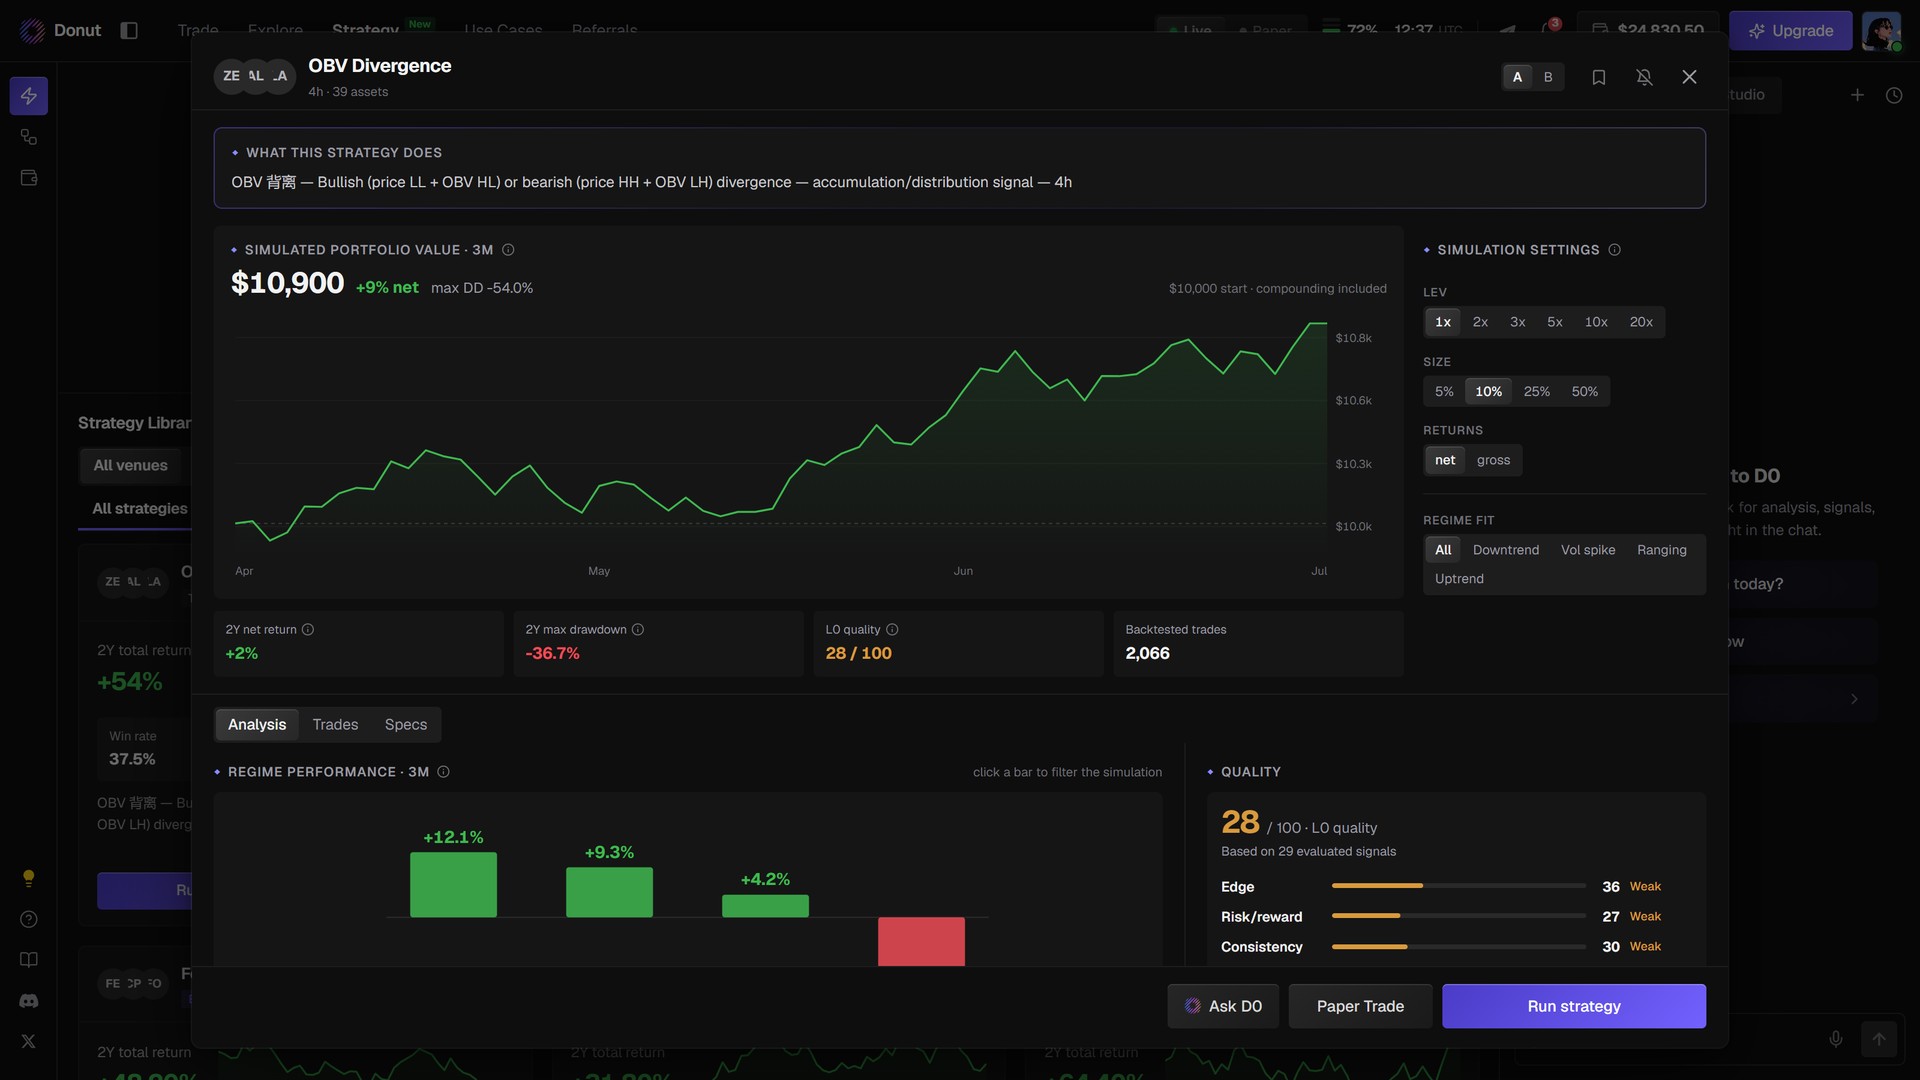Viewport: 1920px width, 1080px height.
Task: Open the help question-mark sidebar icon
Action: click(29, 919)
